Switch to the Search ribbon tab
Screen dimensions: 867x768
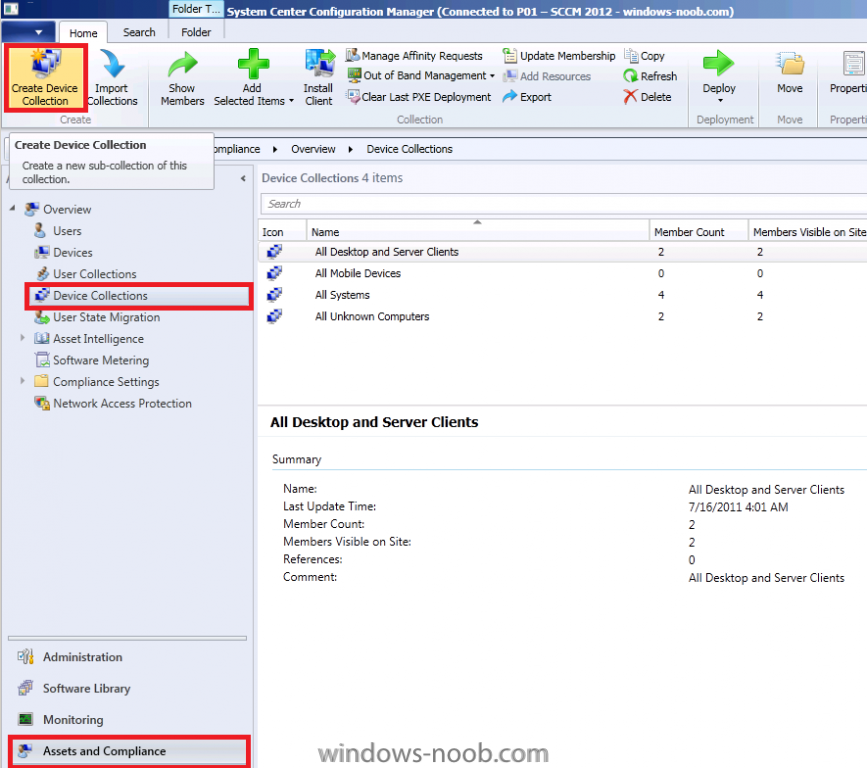click(139, 32)
